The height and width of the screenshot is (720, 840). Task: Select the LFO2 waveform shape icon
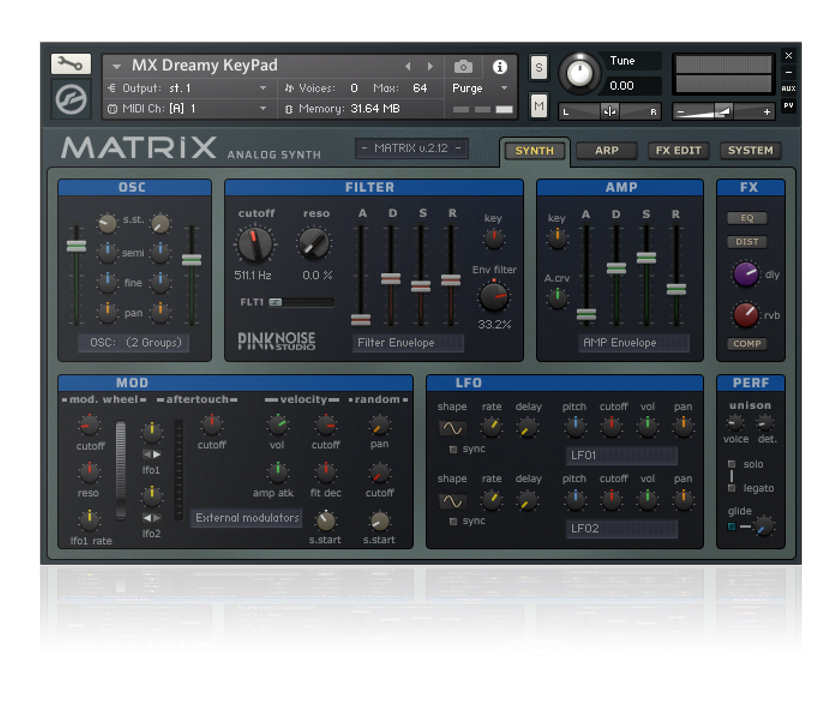(x=452, y=501)
